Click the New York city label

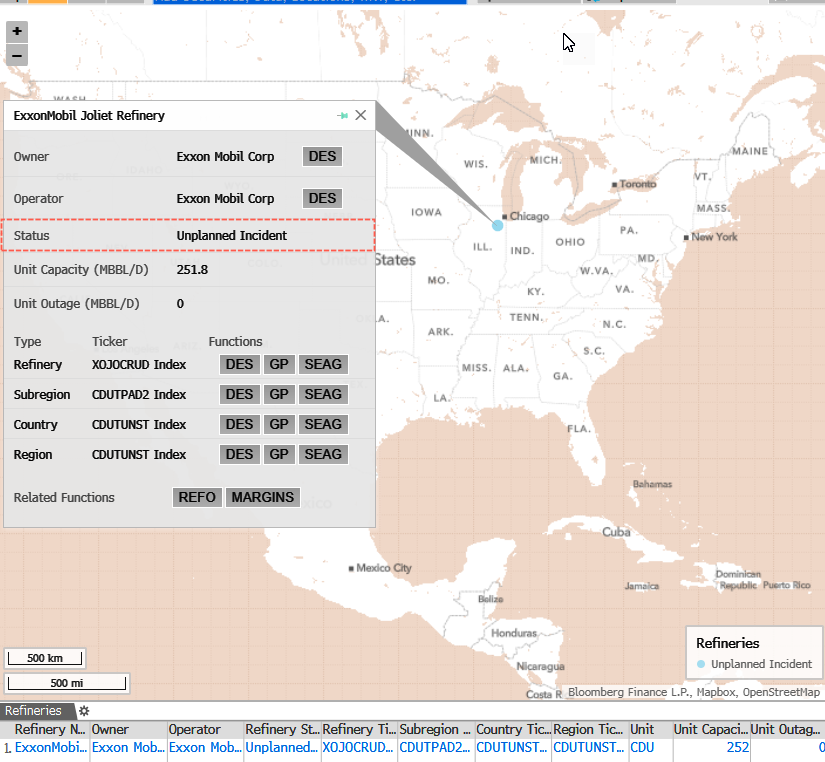714,237
